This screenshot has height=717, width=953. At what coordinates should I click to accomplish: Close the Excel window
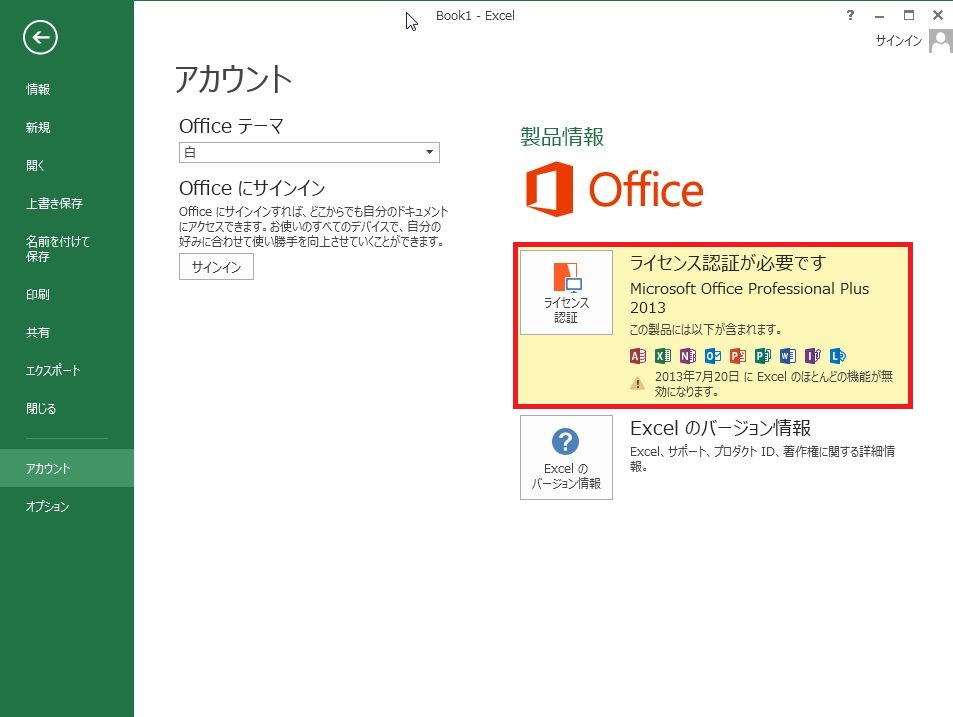pyautogui.click(x=938, y=15)
